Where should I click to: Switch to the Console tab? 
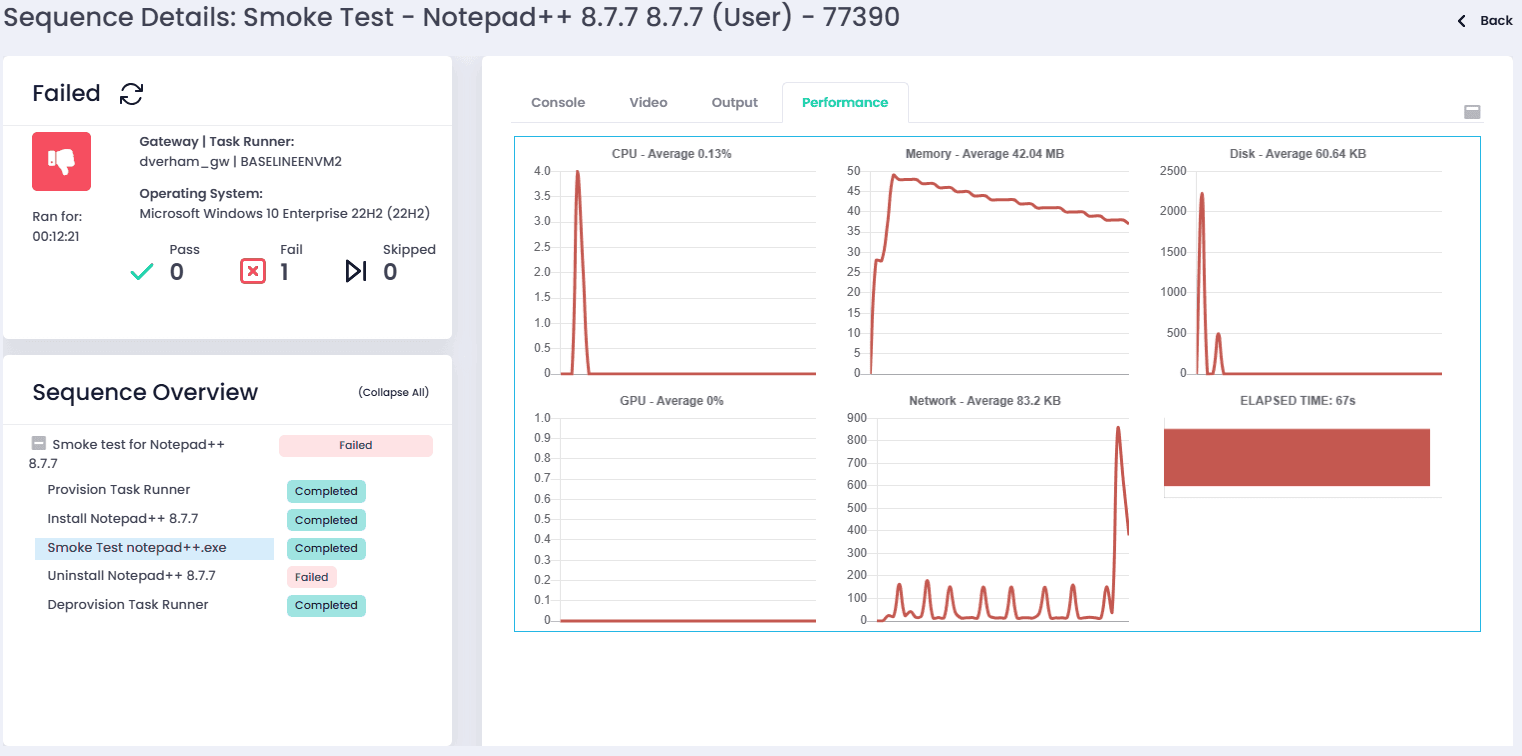click(558, 103)
